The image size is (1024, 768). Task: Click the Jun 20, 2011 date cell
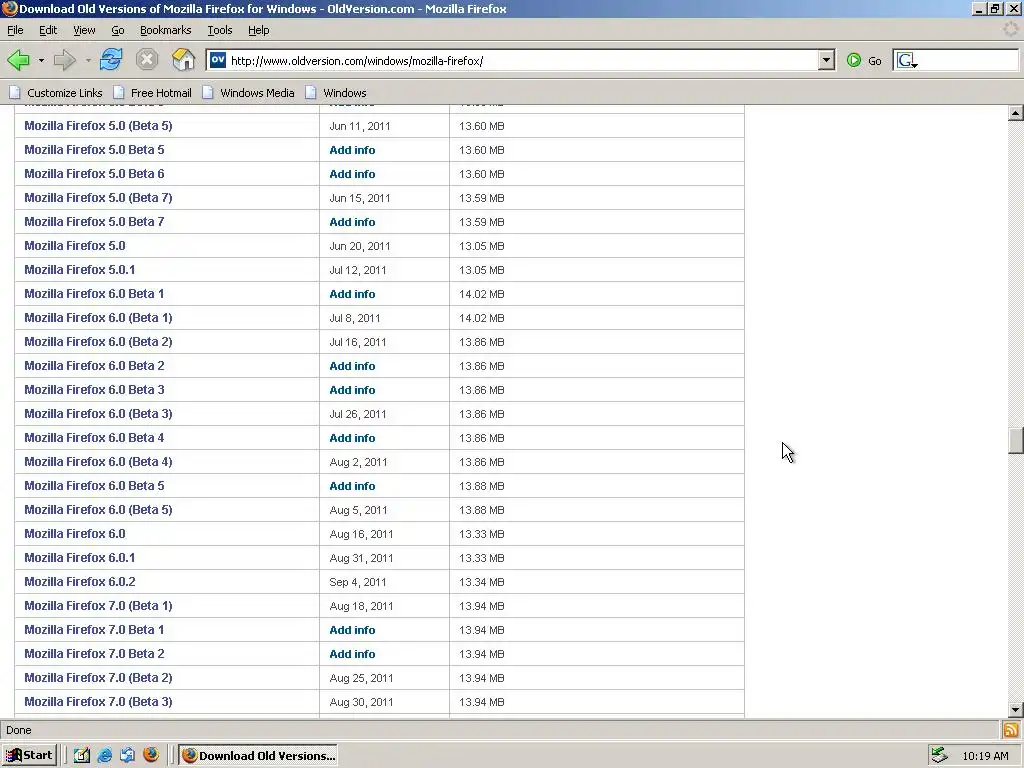(x=360, y=246)
